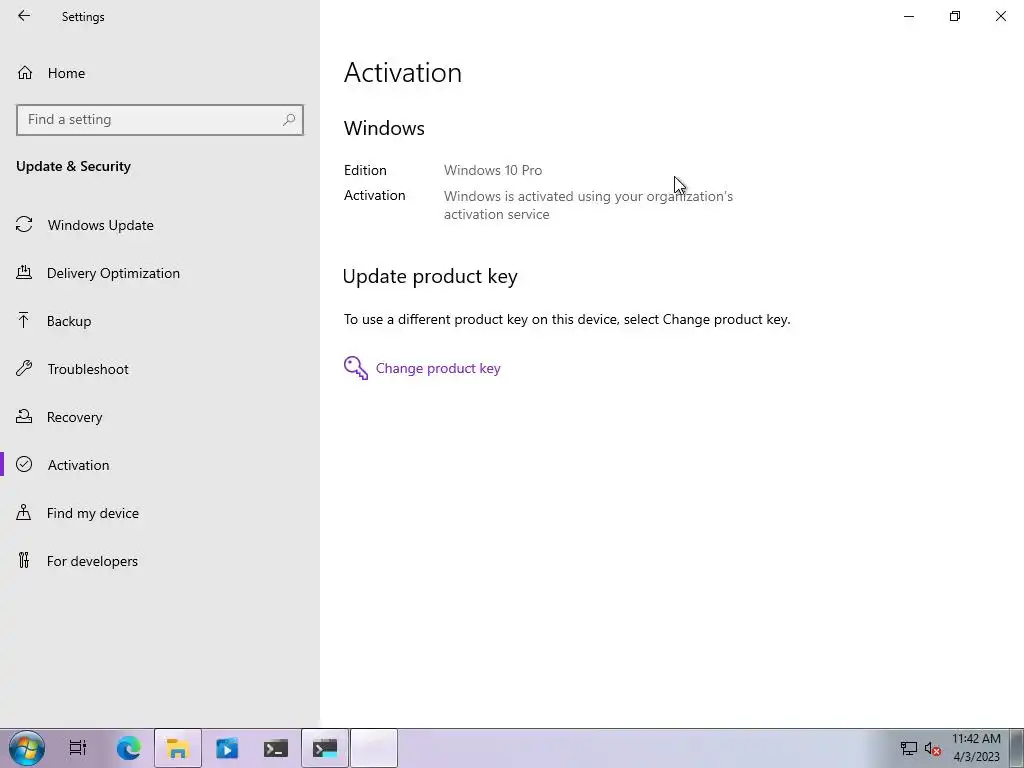Open the Start menu orb
Viewport: 1024px width, 768px height.
point(27,748)
